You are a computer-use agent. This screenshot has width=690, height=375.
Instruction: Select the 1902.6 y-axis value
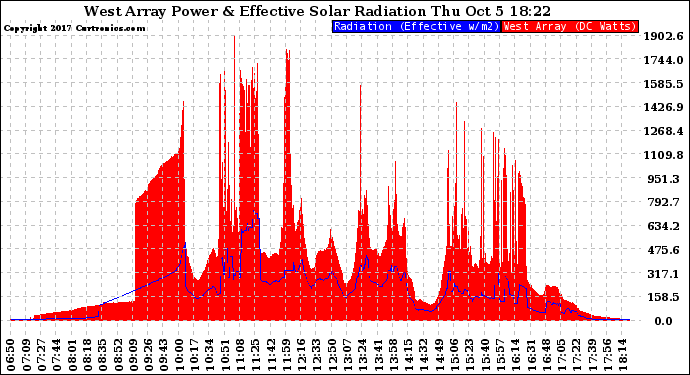(664, 36)
